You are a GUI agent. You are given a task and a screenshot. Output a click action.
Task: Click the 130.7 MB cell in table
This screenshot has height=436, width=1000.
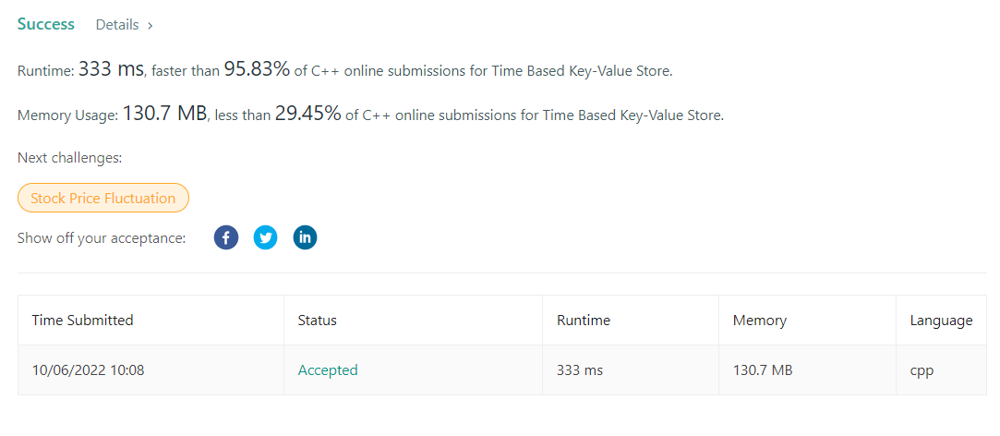(x=763, y=370)
